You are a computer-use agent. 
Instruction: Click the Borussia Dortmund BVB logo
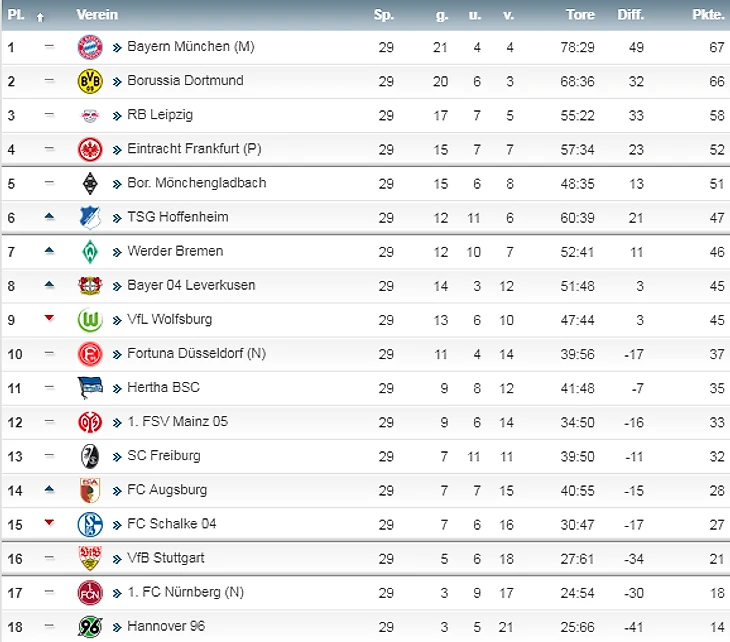click(90, 81)
